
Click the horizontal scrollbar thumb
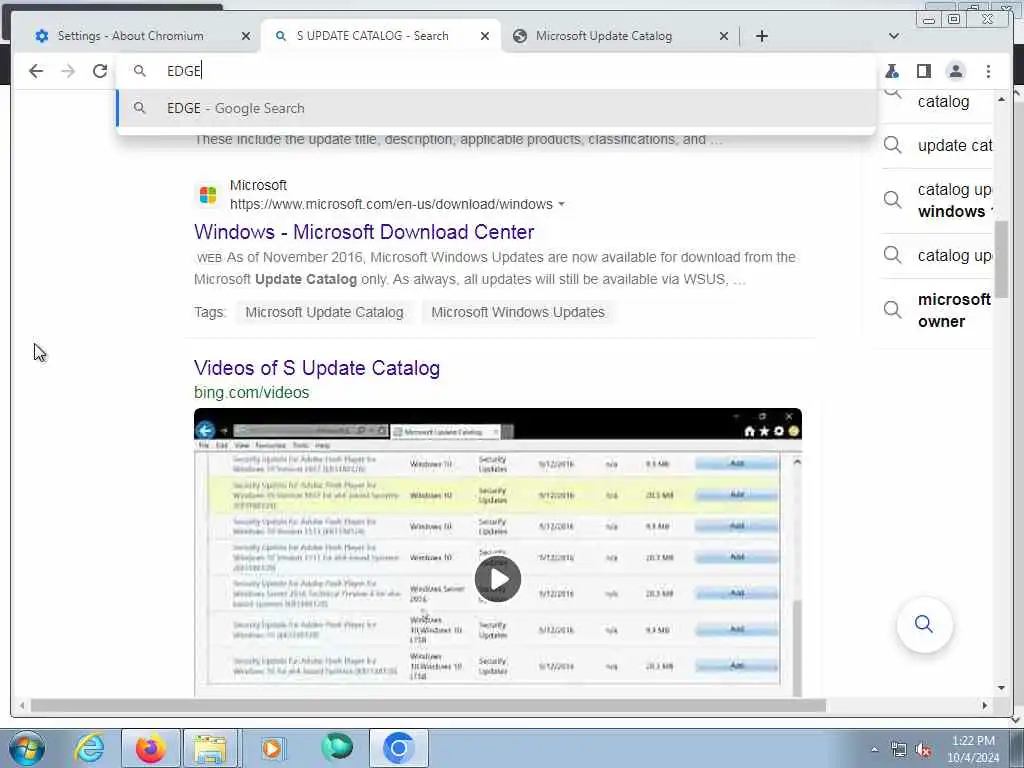(x=428, y=705)
